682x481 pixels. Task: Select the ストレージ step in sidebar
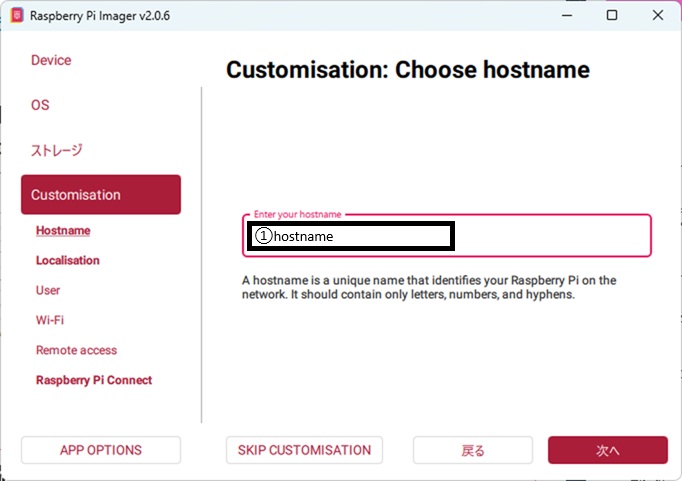tap(56, 150)
